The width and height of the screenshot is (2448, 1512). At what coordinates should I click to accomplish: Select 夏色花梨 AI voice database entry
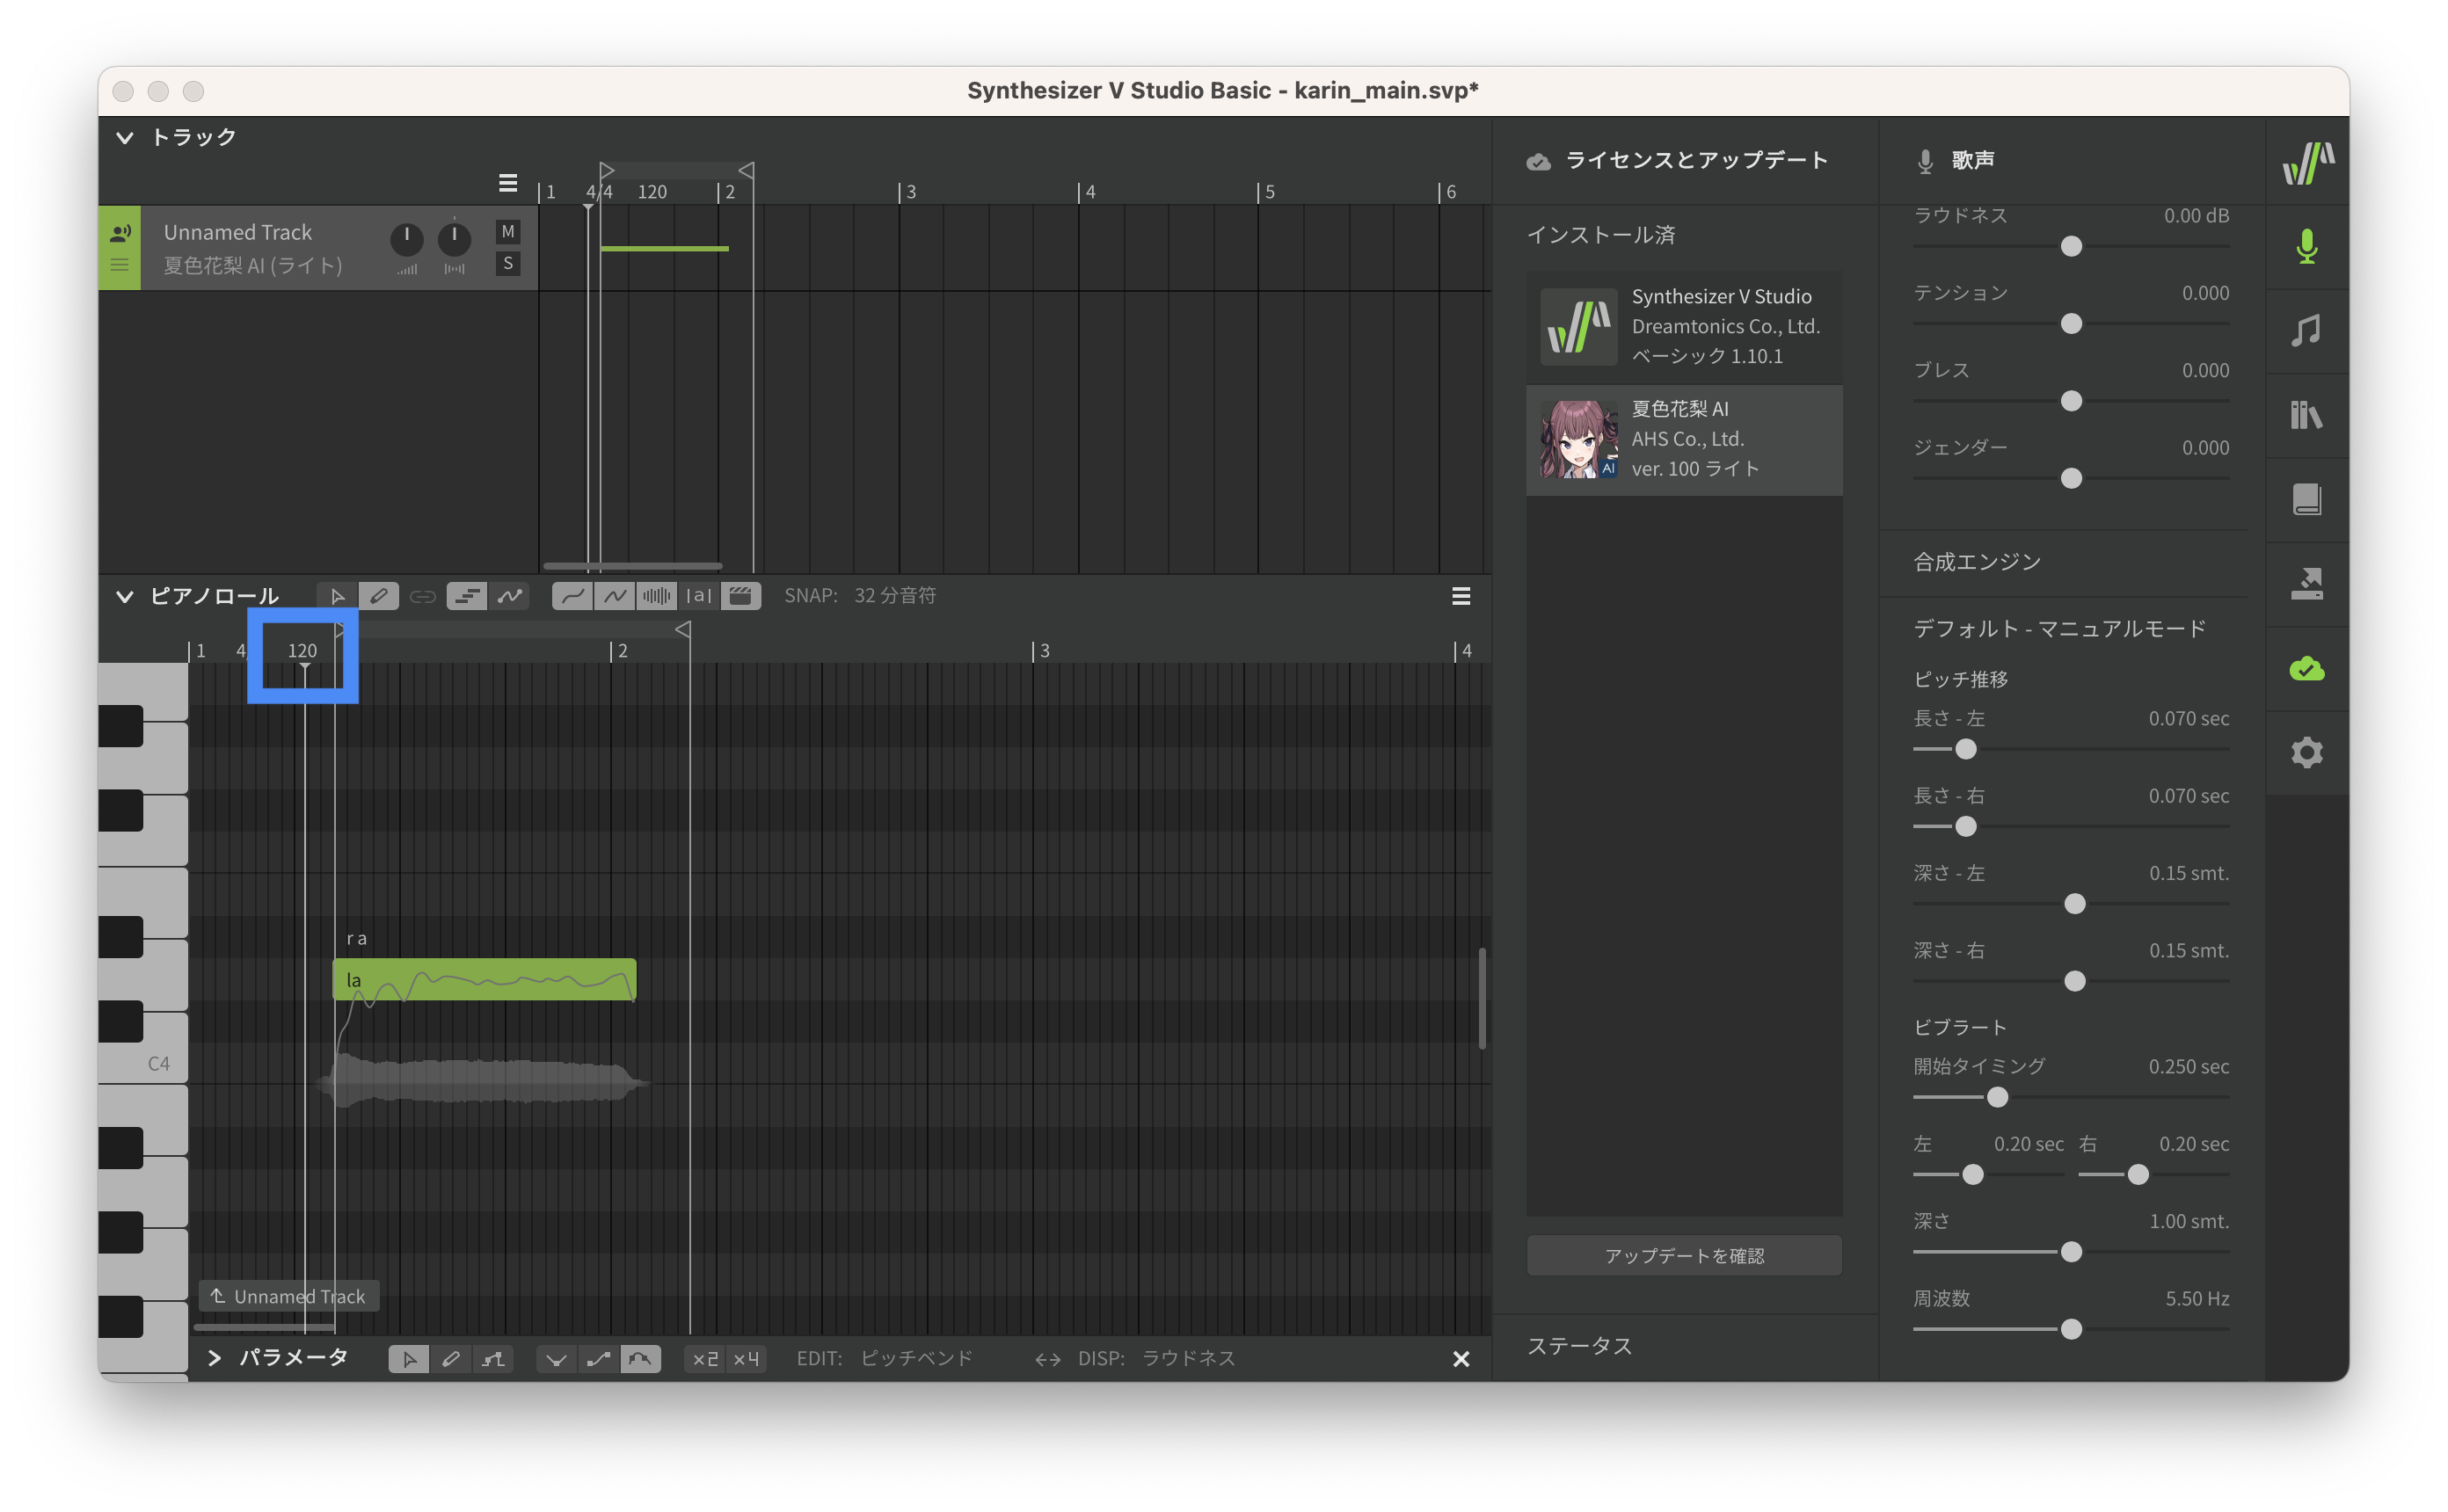tap(1684, 439)
